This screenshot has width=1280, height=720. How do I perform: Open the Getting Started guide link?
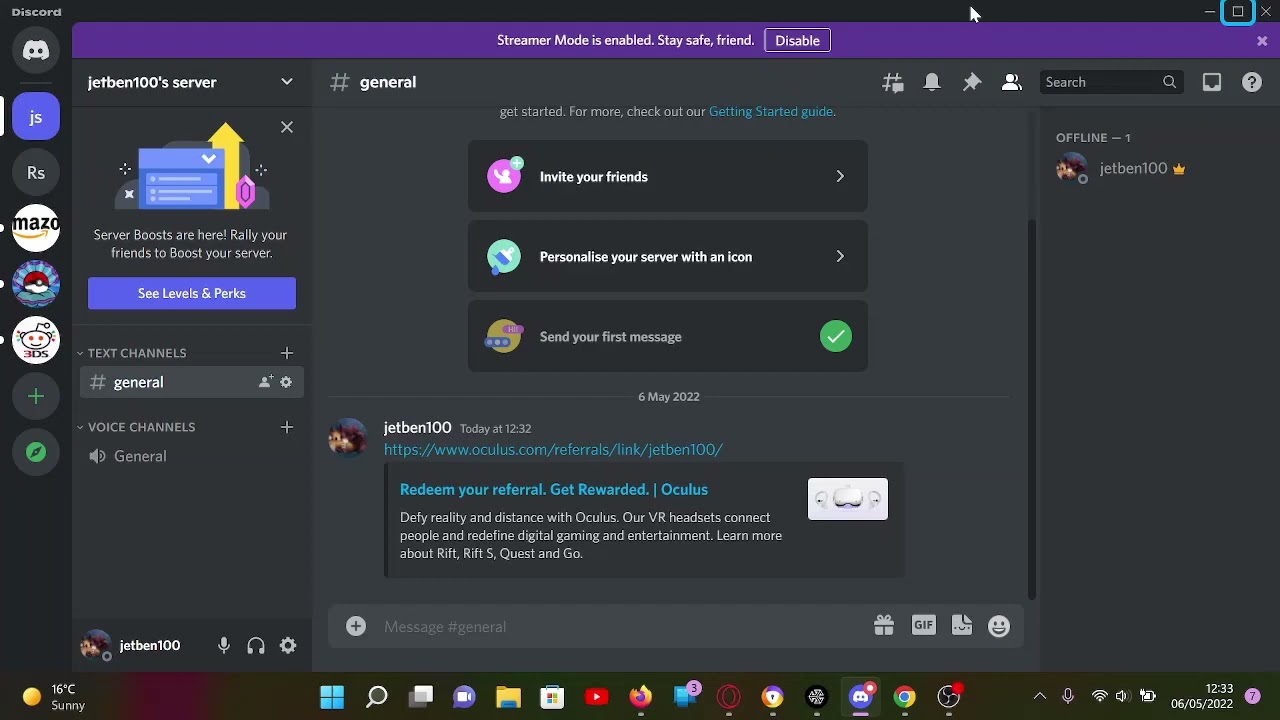pyautogui.click(x=770, y=112)
